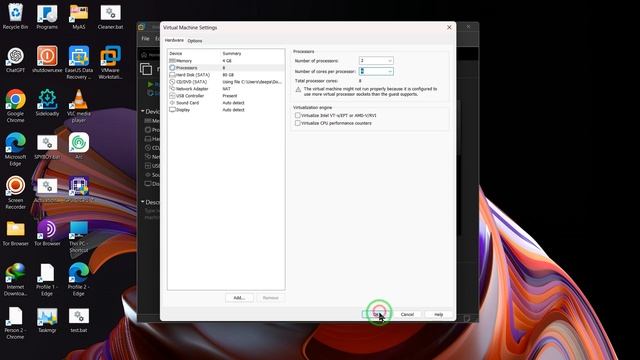Open the yellow Tor Browser folder
This screenshot has width=640, height=360.
point(15,233)
